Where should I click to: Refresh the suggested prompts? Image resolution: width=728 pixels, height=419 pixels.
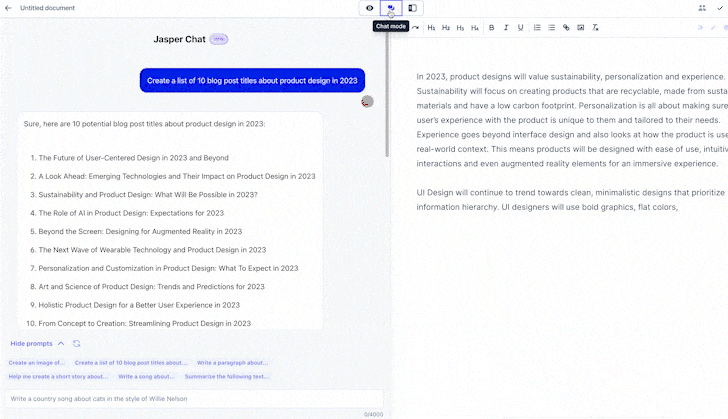coord(77,344)
